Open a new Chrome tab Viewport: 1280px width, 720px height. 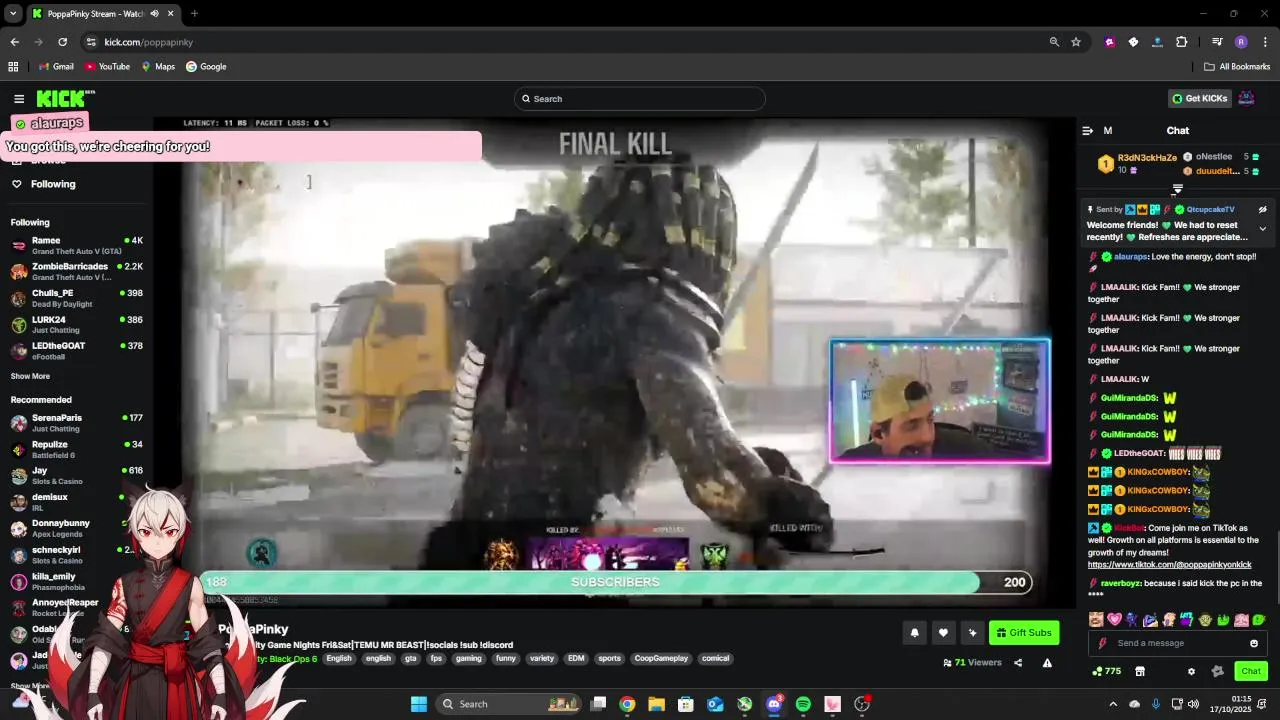[x=194, y=14]
